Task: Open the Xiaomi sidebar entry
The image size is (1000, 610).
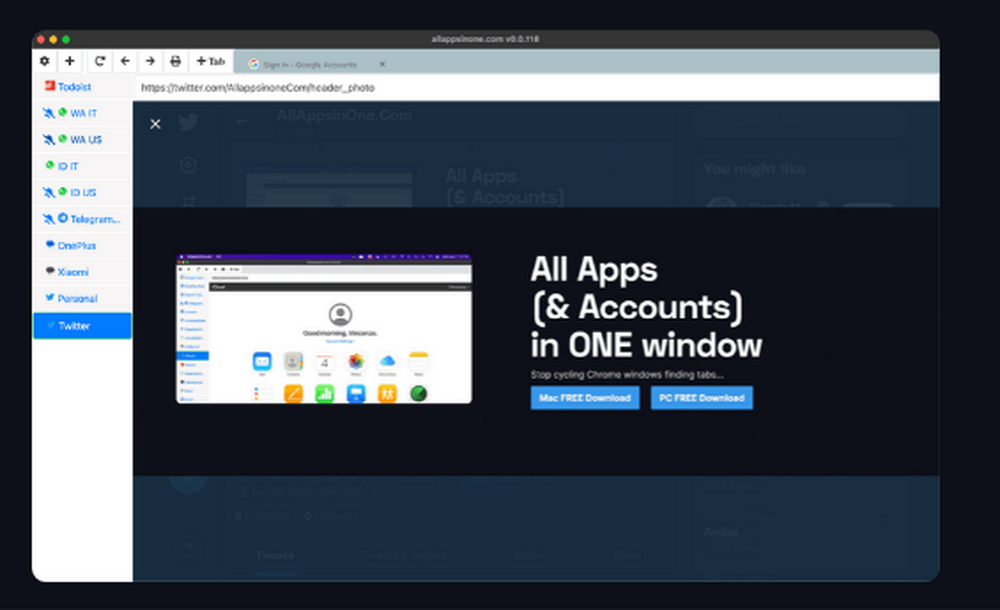Action: pos(82,272)
